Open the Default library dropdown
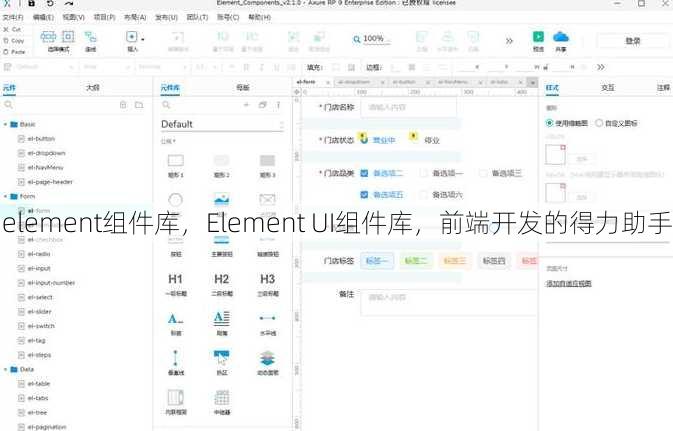 (x=222, y=124)
